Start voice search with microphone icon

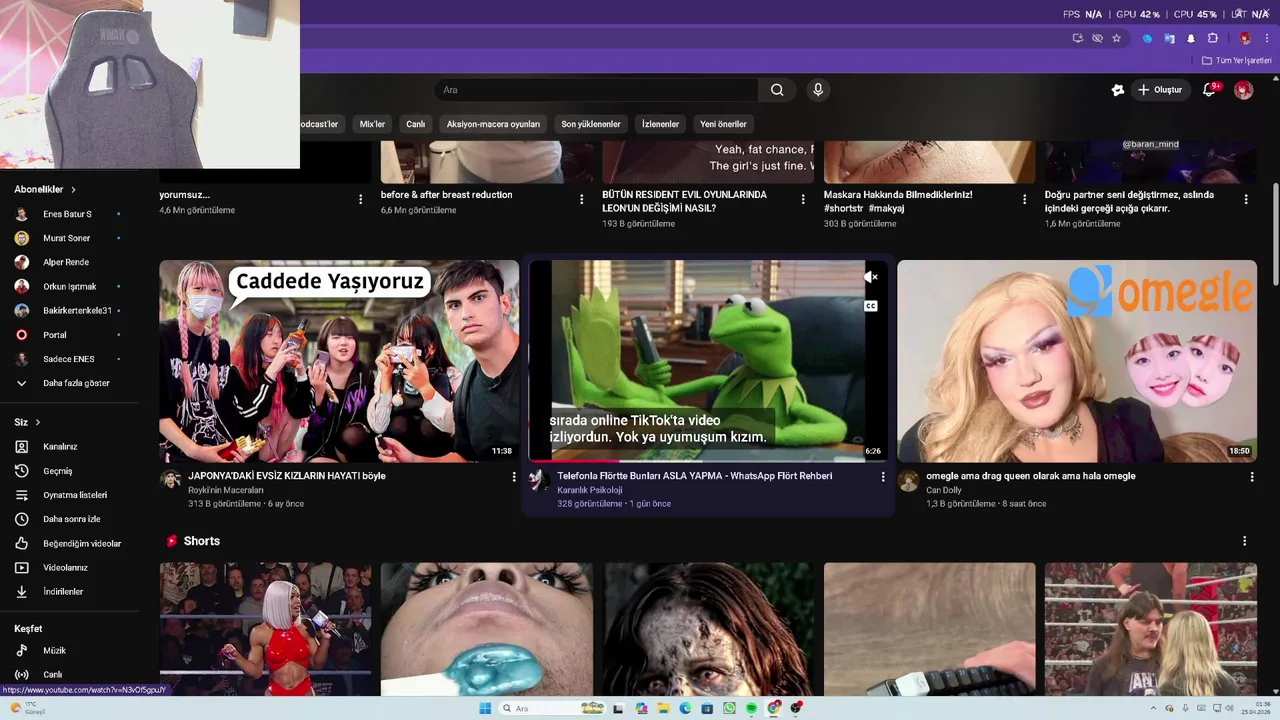[x=818, y=90]
